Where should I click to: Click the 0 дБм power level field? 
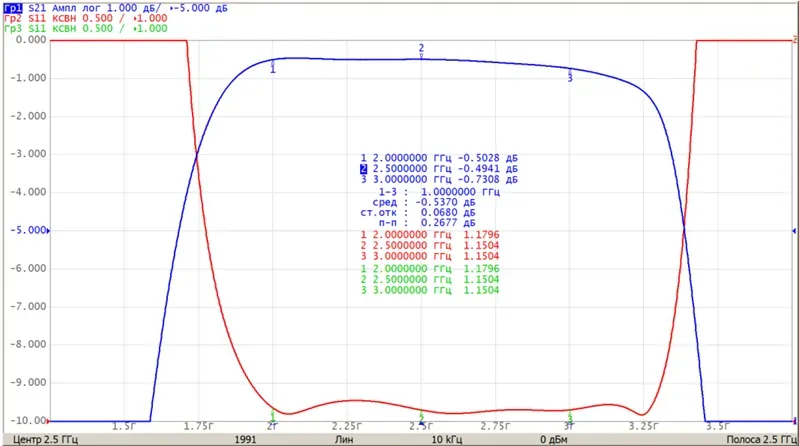pos(554,439)
